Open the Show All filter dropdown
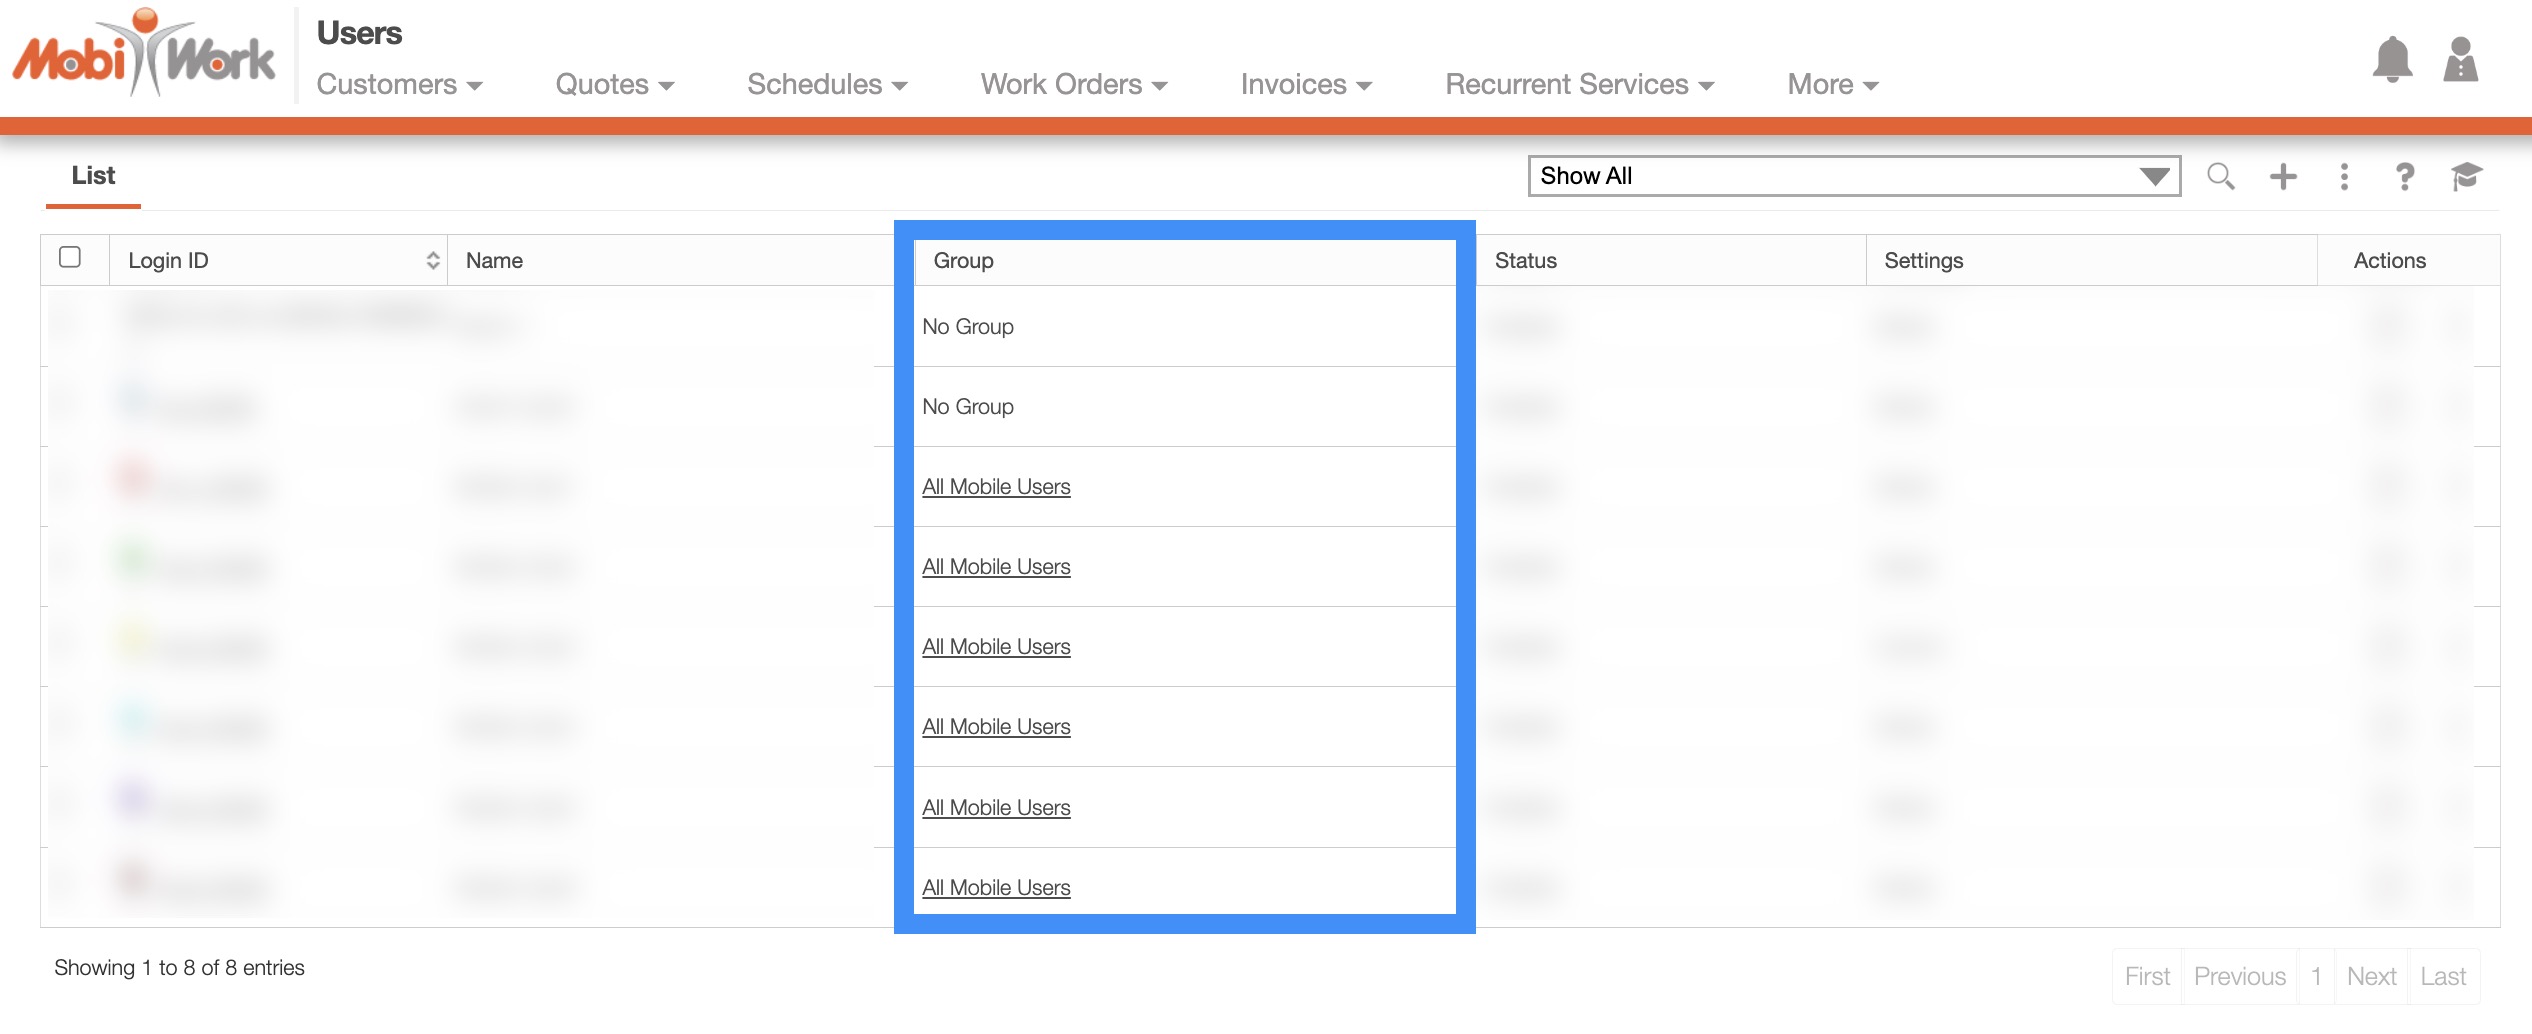This screenshot has width=2532, height=1034. pos(1853,176)
